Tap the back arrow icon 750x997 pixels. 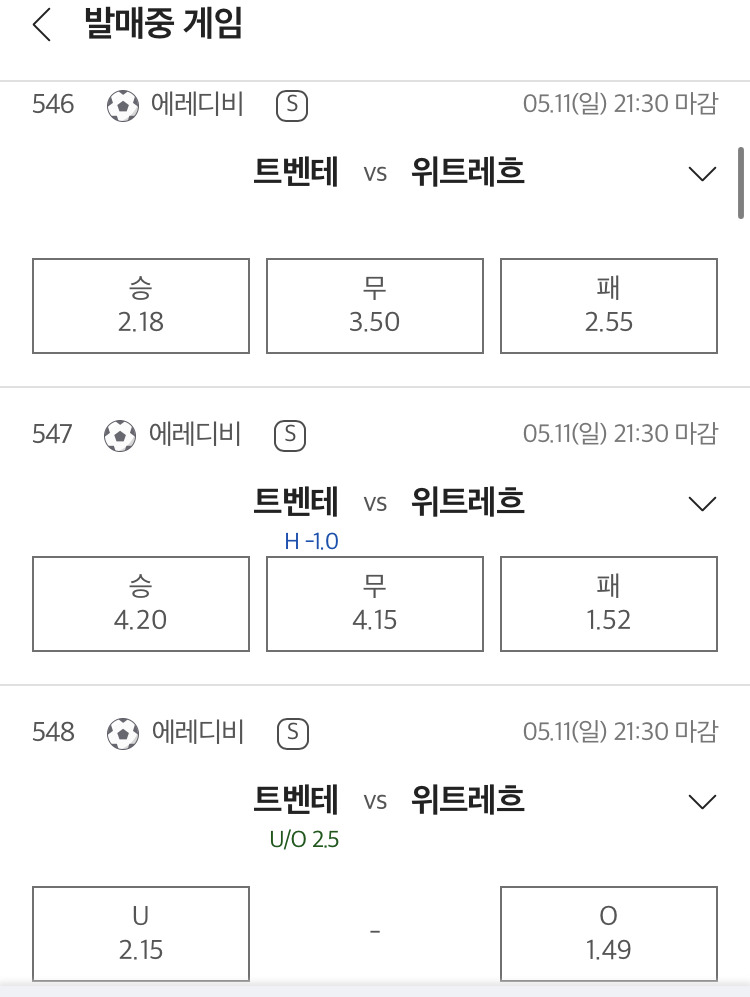41,25
